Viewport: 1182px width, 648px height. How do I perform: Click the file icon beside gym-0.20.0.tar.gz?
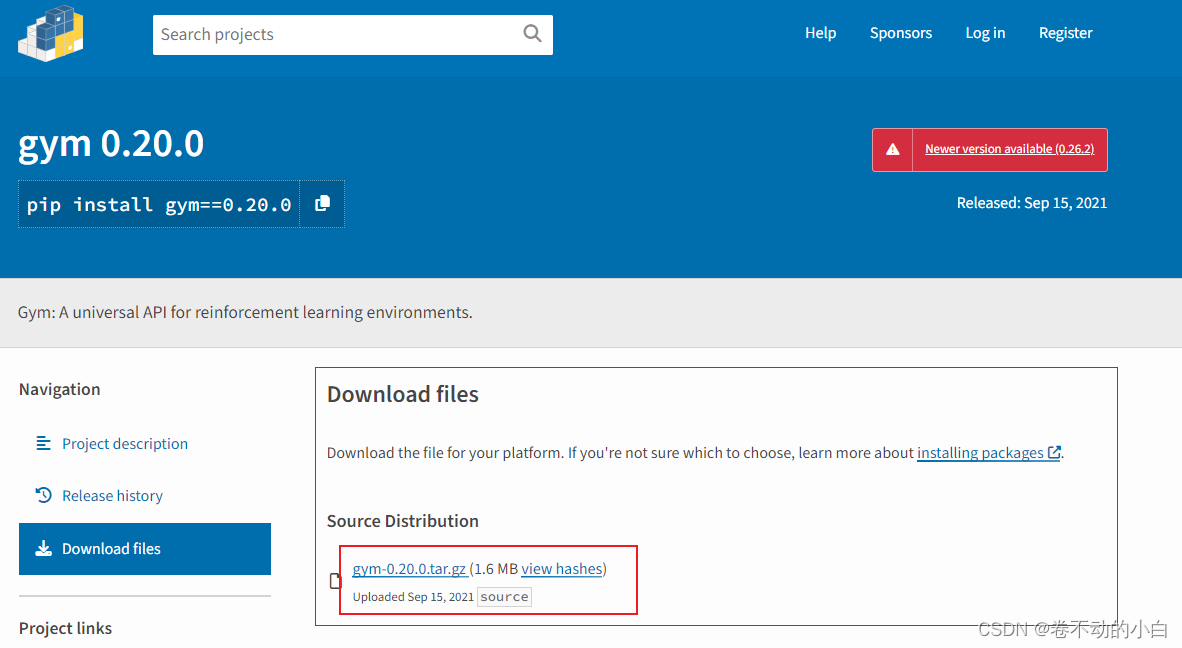335,581
